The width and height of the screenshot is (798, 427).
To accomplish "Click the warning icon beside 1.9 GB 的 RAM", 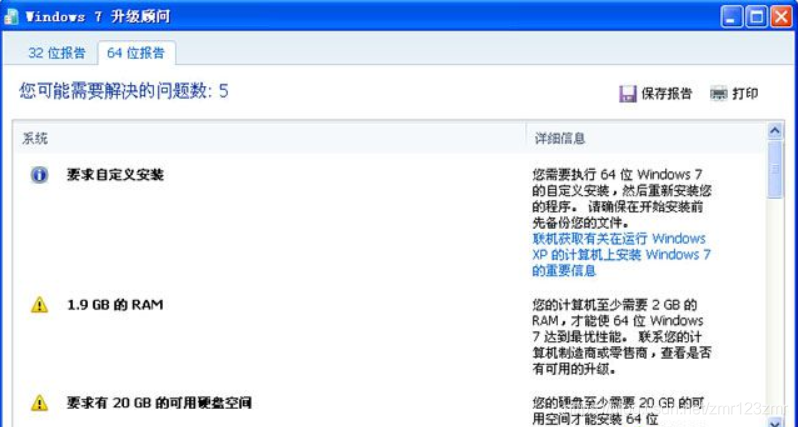I will [x=39, y=305].
